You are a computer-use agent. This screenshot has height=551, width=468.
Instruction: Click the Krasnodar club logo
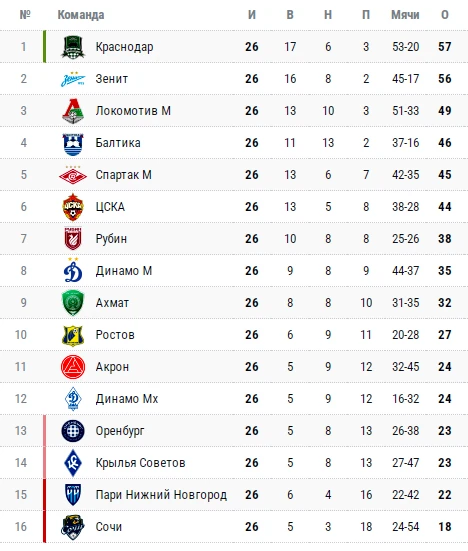point(73,47)
